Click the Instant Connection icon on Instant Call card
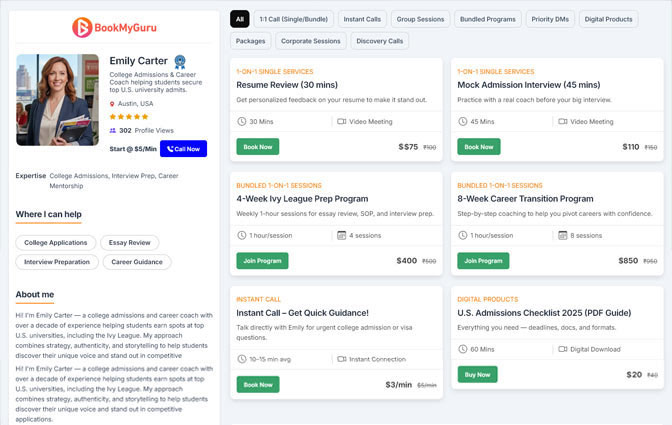 pyautogui.click(x=342, y=358)
